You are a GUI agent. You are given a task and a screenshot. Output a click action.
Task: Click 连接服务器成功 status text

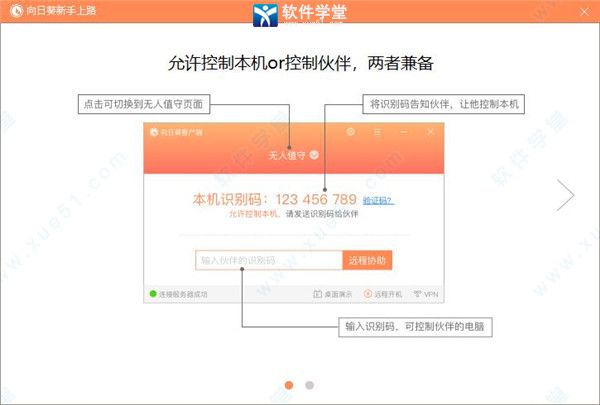coord(183,294)
